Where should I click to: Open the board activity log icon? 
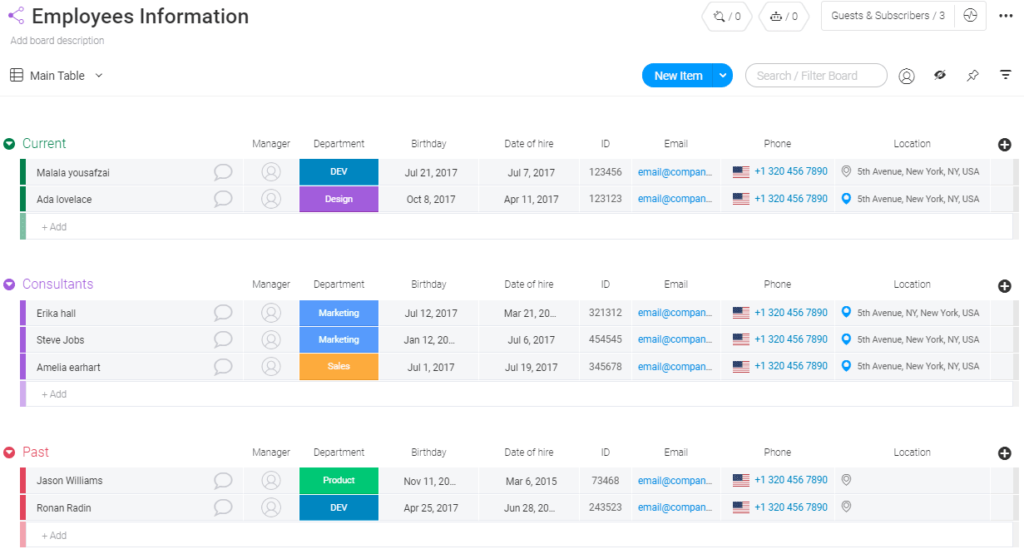click(969, 16)
